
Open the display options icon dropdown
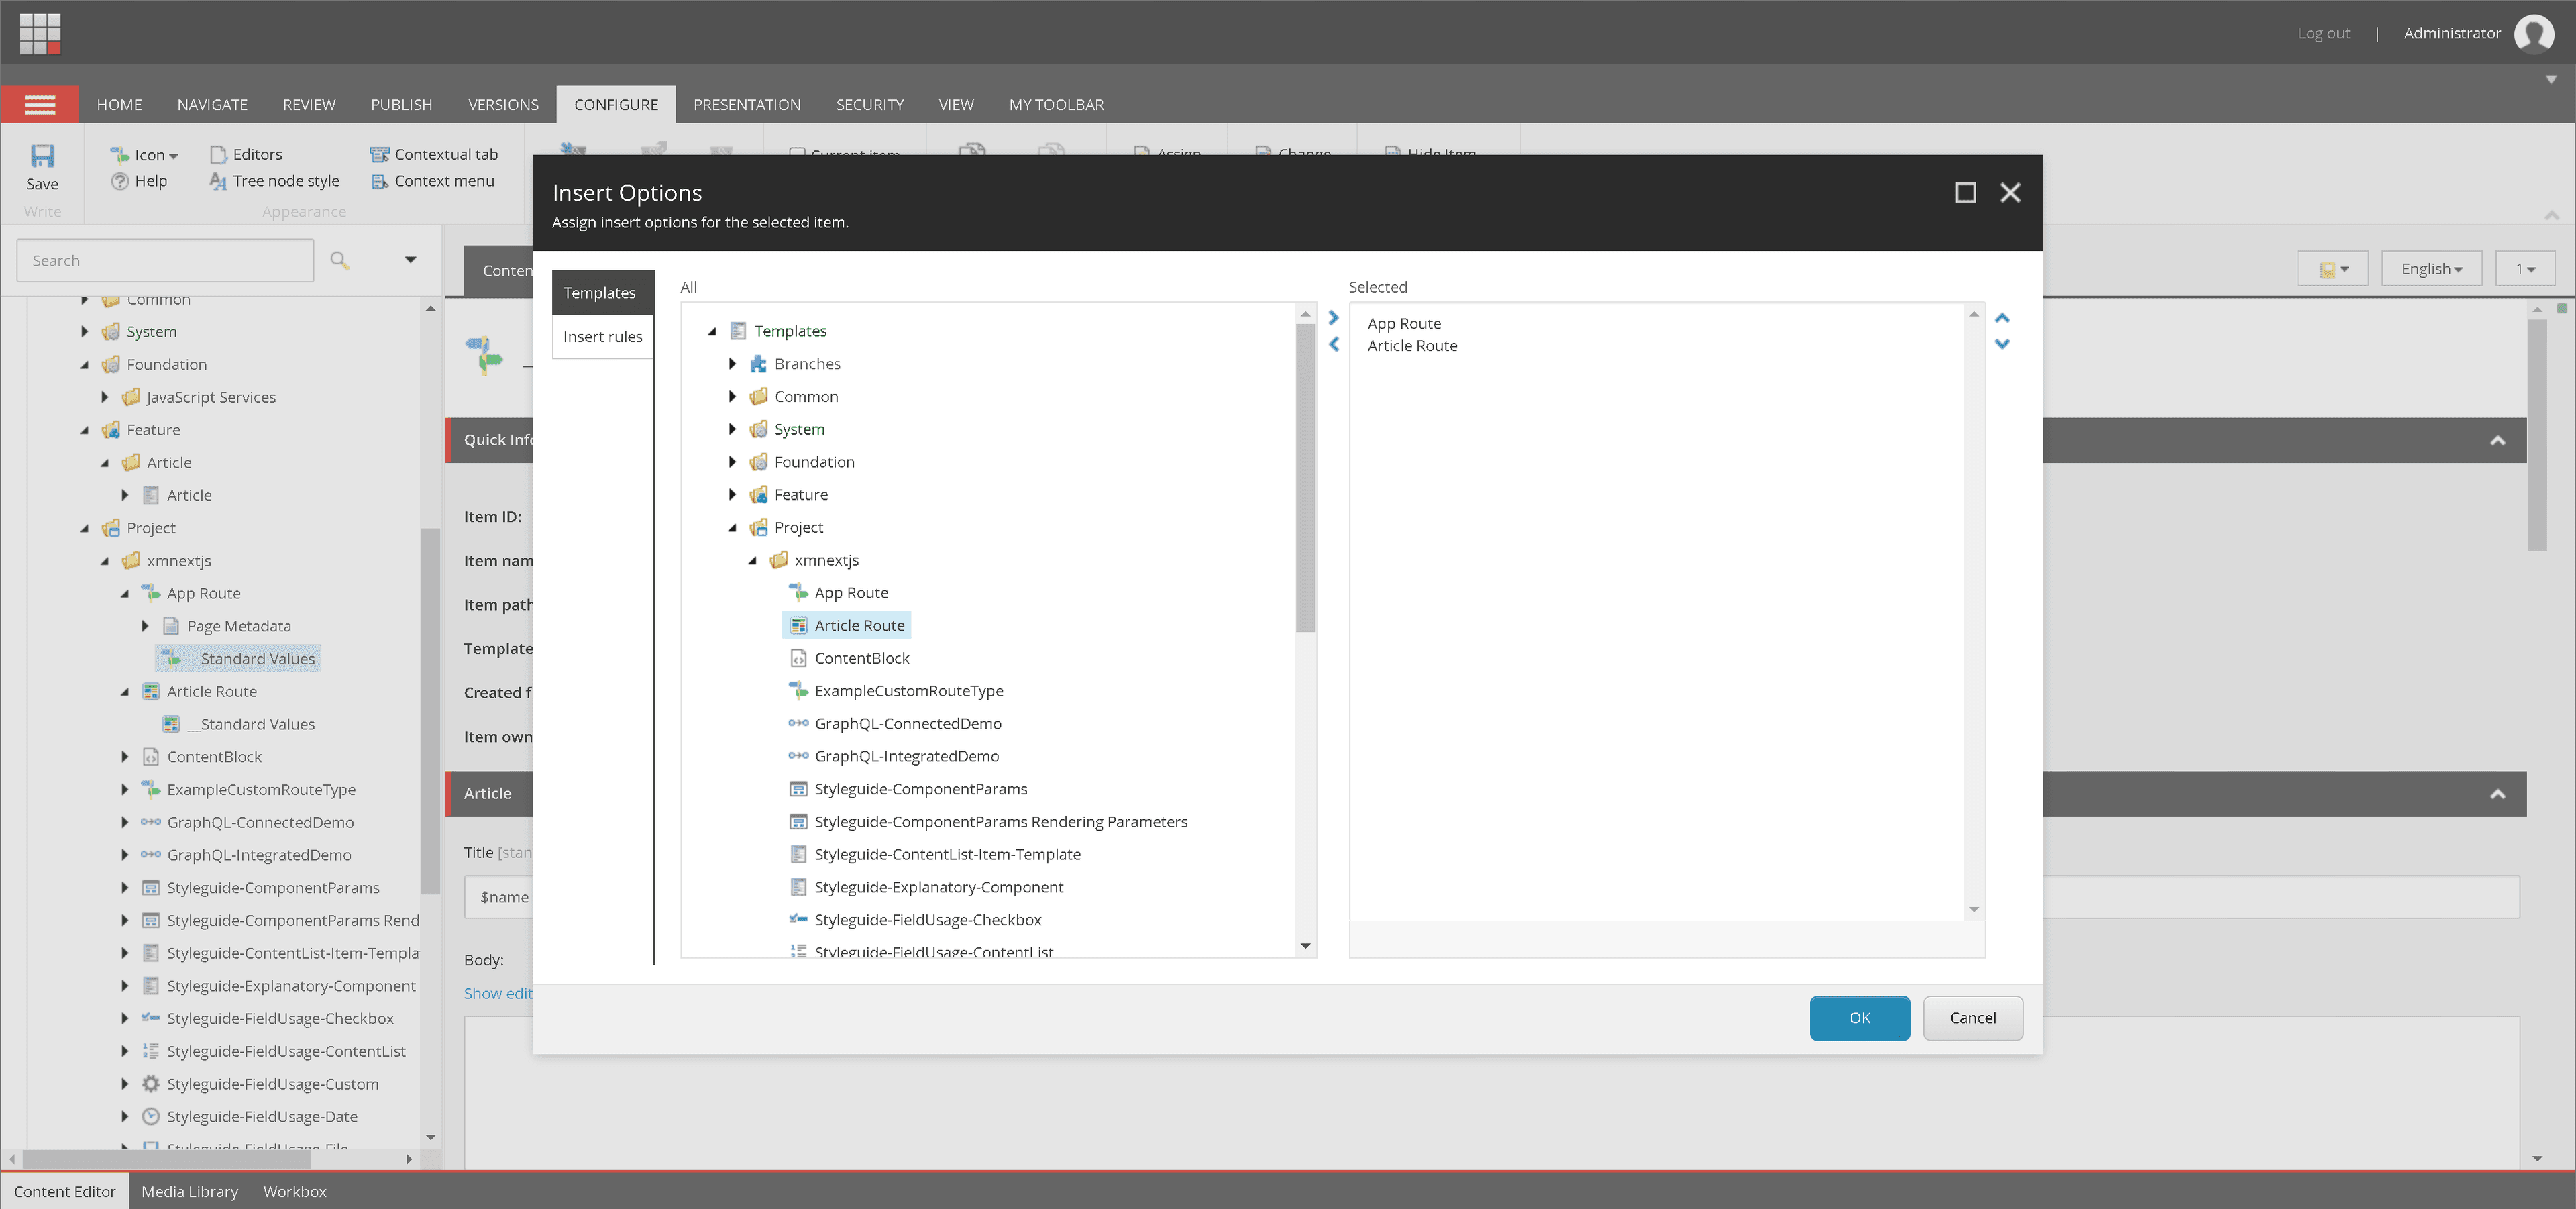(2333, 269)
